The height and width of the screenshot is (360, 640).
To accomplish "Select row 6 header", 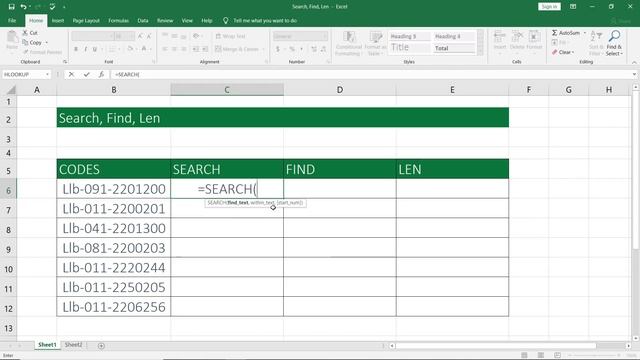I will click(8, 190).
